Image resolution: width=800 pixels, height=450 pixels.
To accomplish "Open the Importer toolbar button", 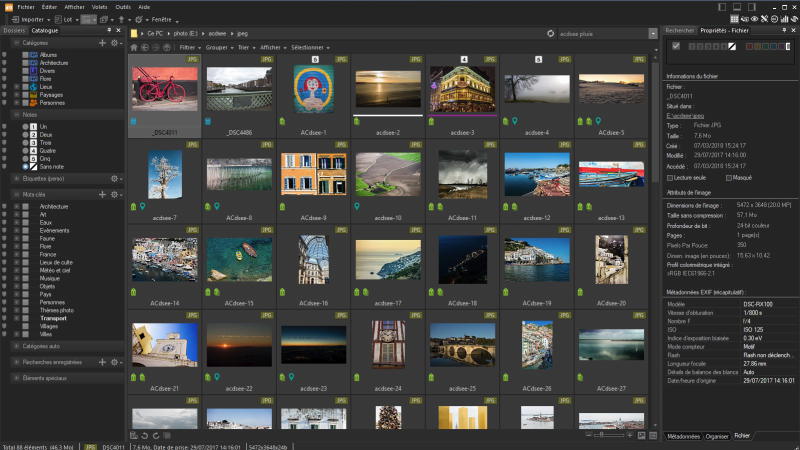I will (29, 19).
